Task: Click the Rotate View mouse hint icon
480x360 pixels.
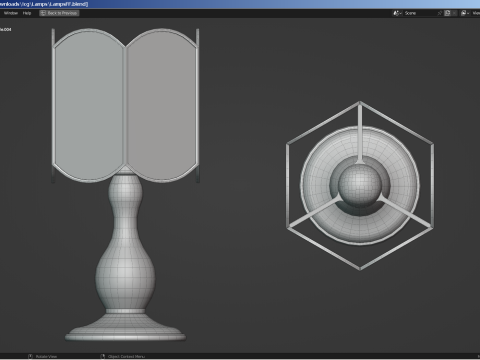Action: (x=30, y=357)
